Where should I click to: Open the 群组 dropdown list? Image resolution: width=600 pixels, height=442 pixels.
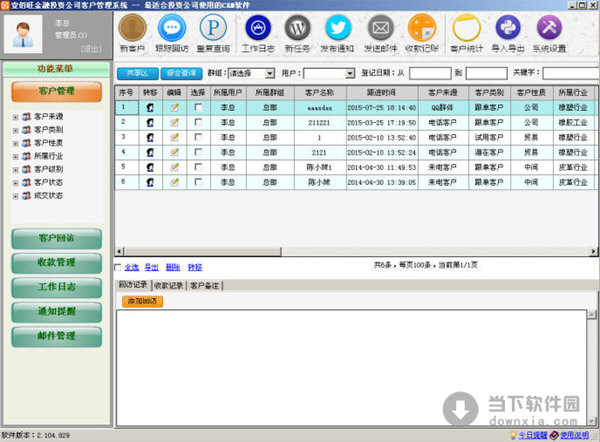pyautogui.click(x=254, y=73)
